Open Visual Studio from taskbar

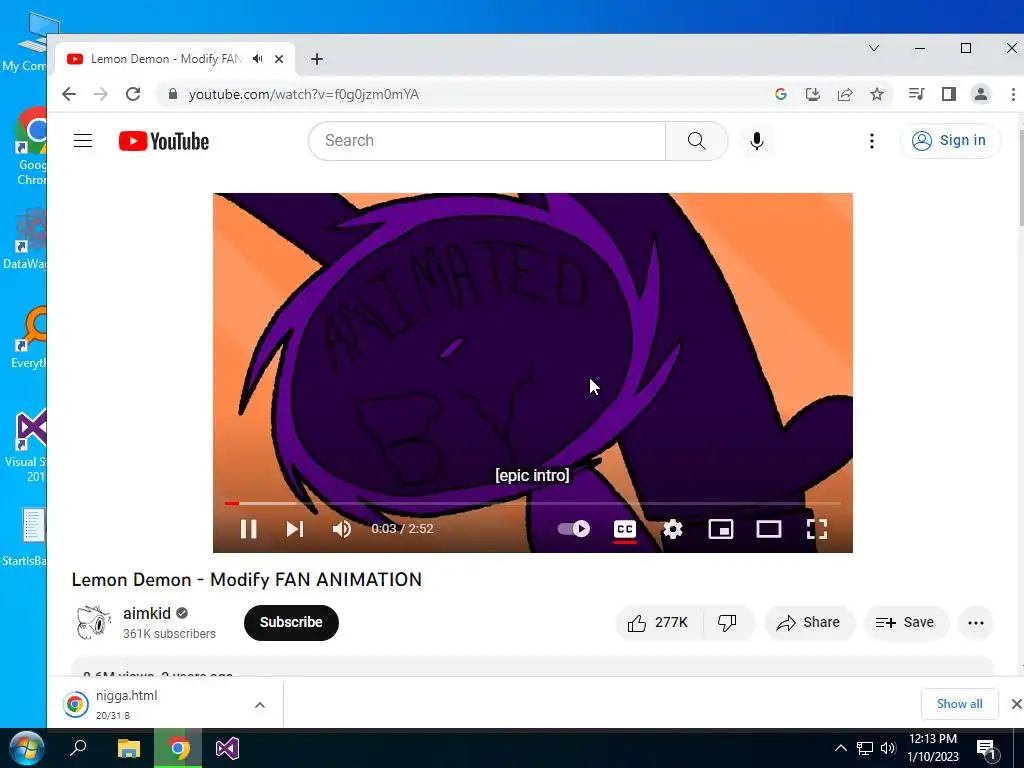coord(227,748)
